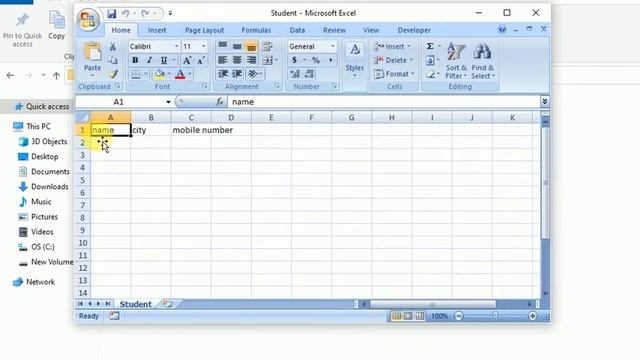Image resolution: width=640 pixels, height=360 pixels.
Task: Activate the Format Painter brush
Action: tap(113, 74)
